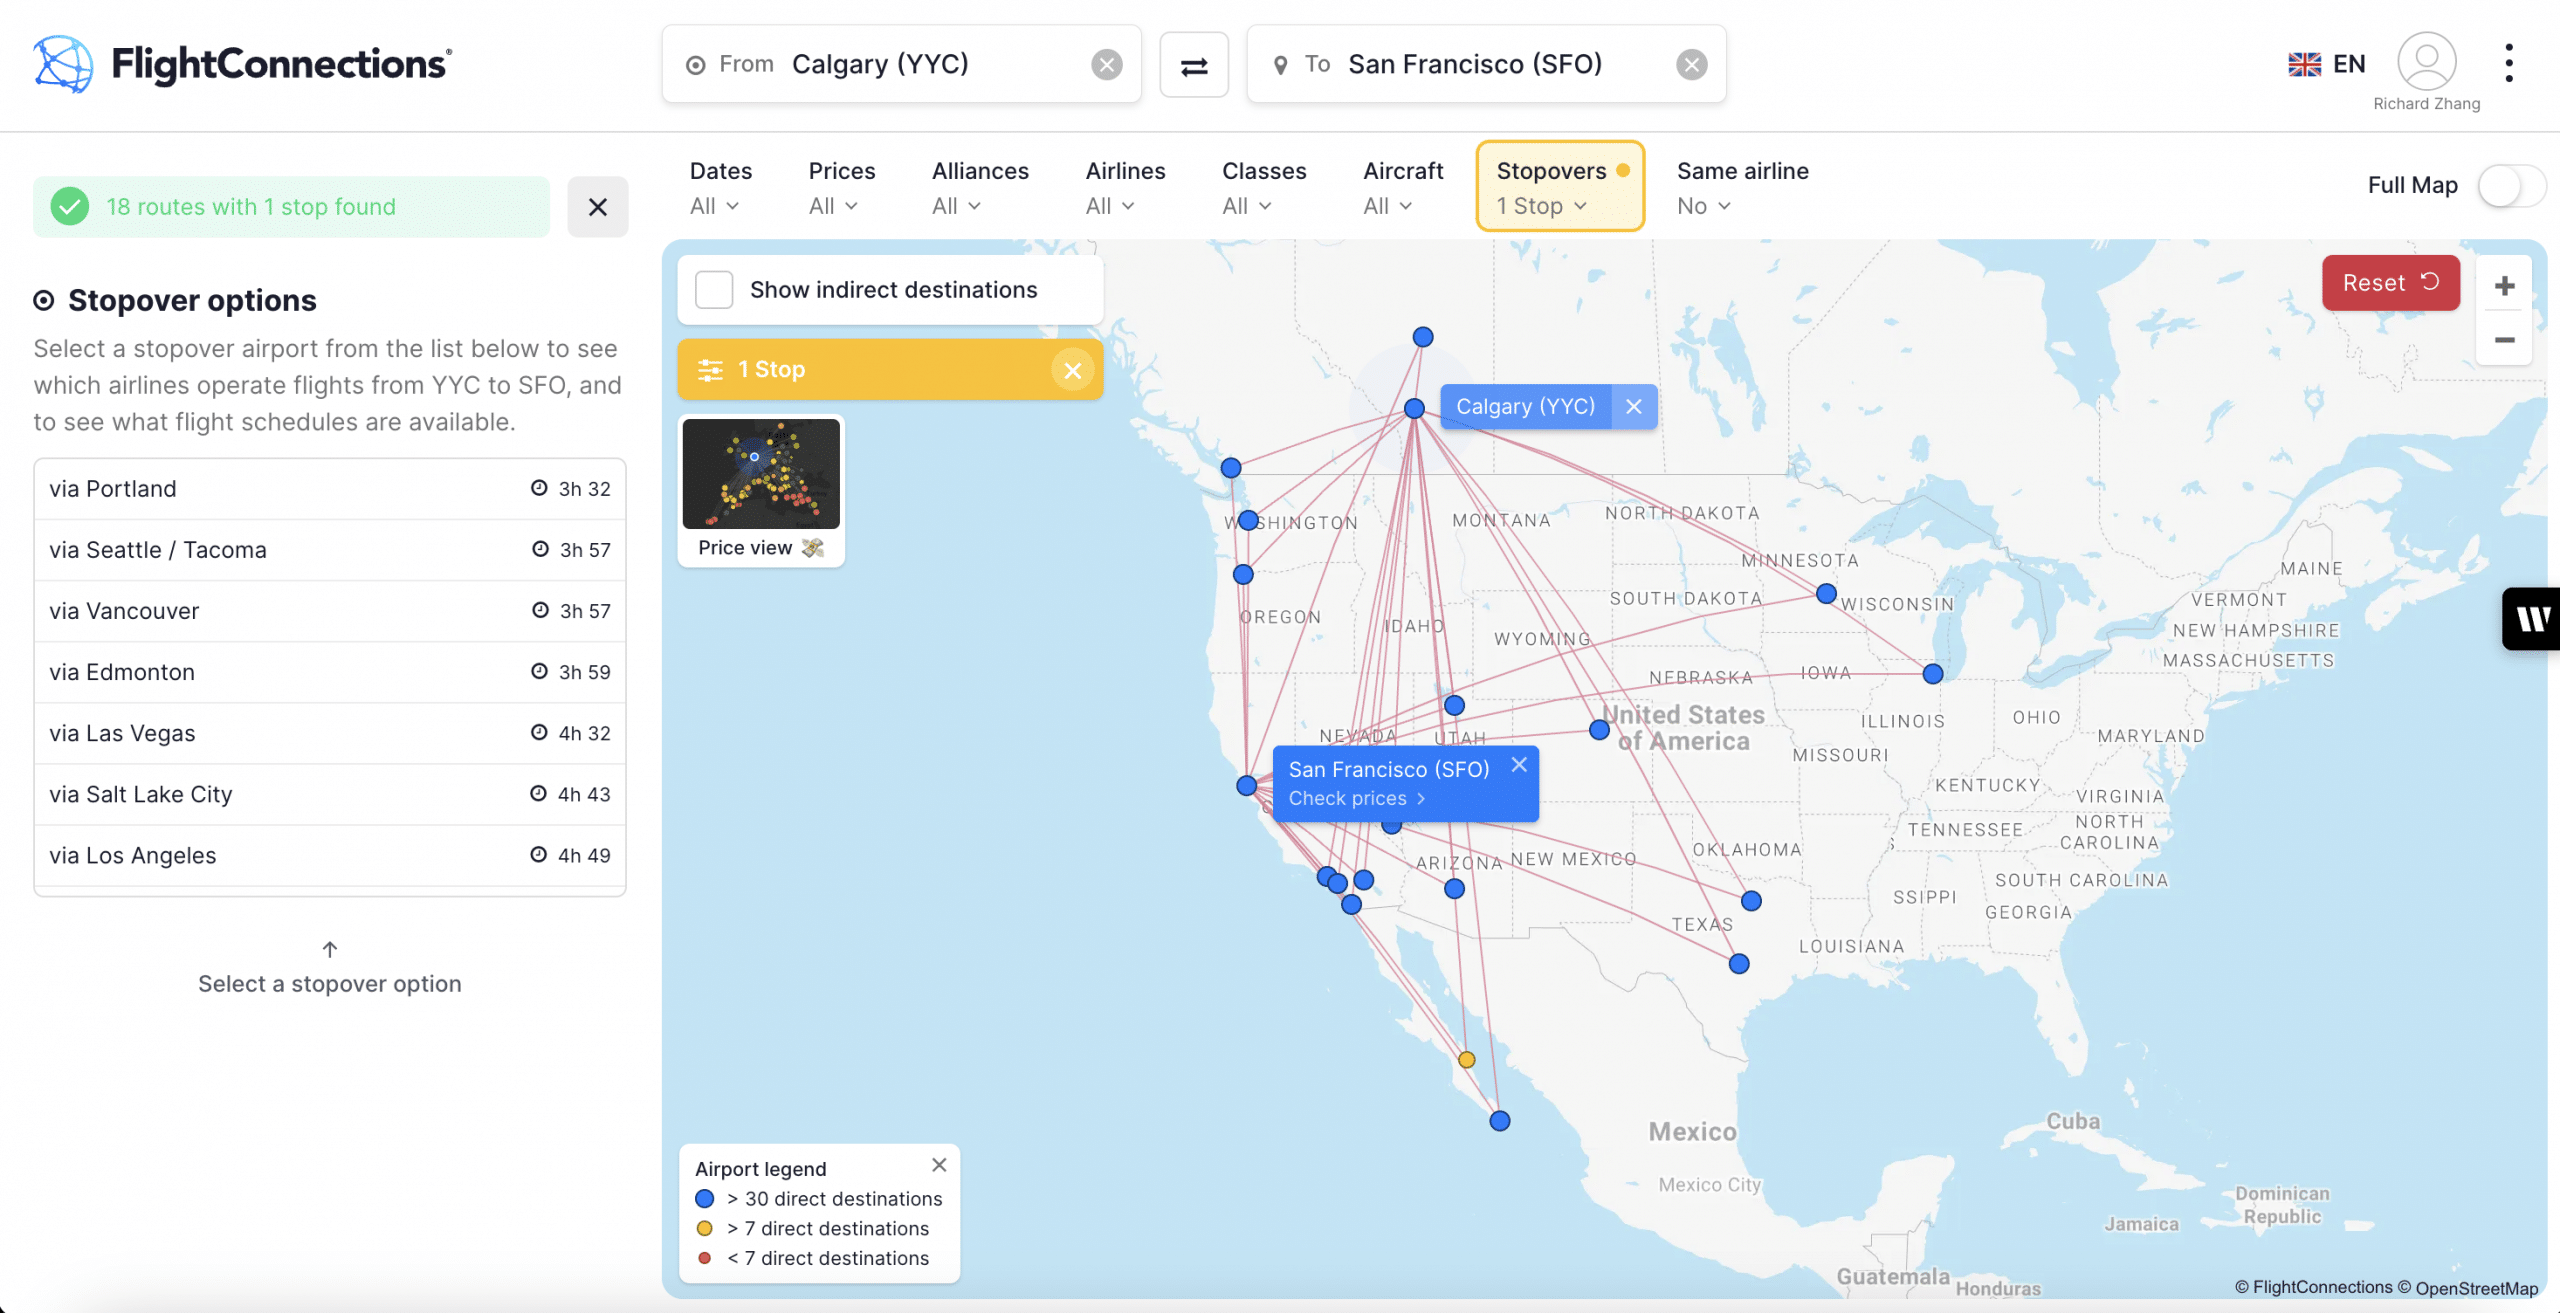Zoom out on the map with minus icon

tap(2504, 341)
